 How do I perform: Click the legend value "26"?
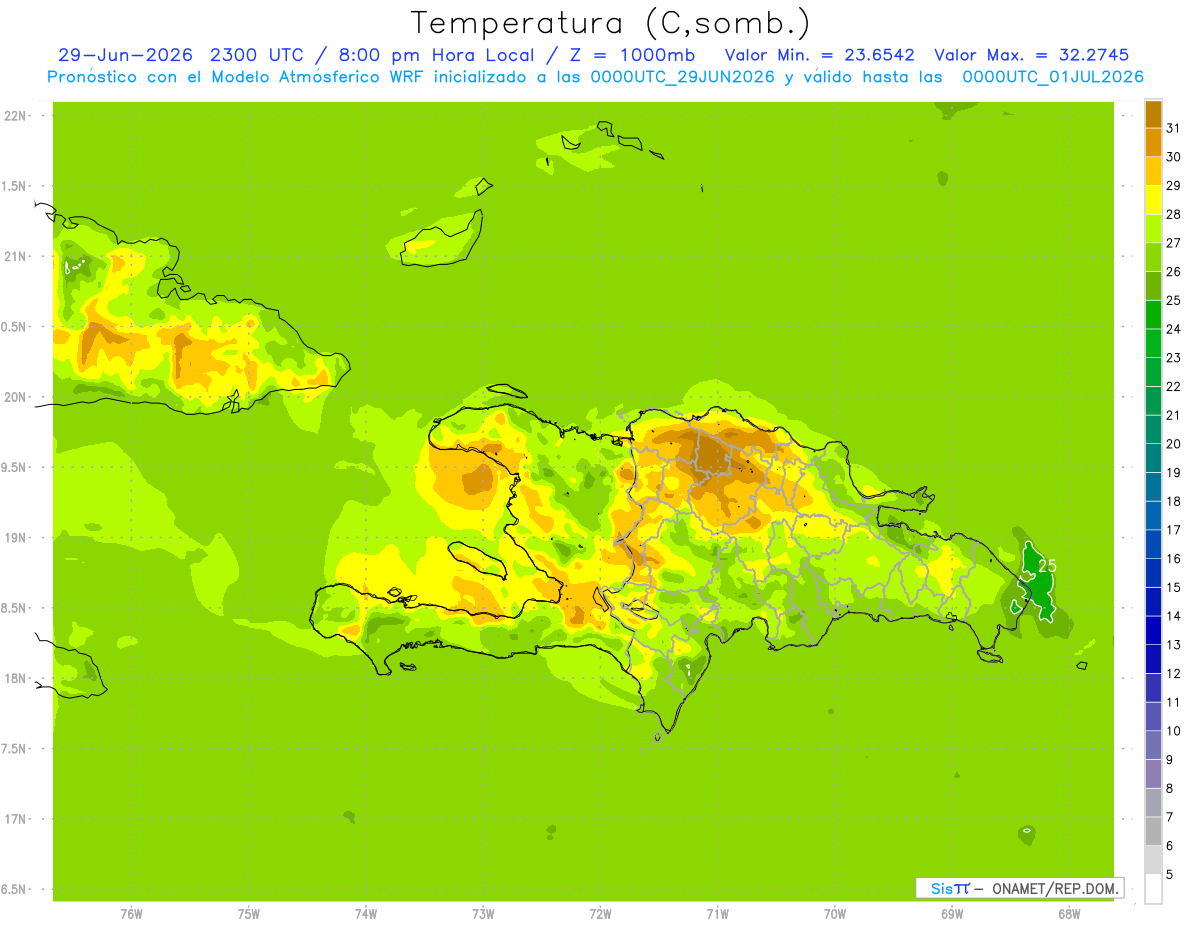click(1173, 271)
